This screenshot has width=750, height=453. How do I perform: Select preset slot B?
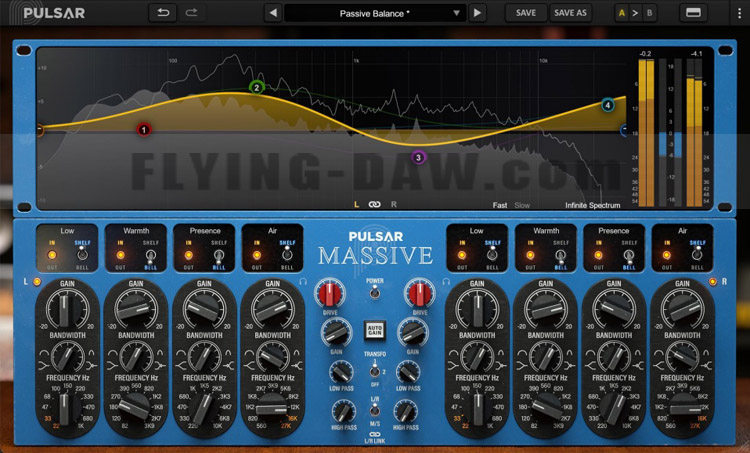pos(649,13)
